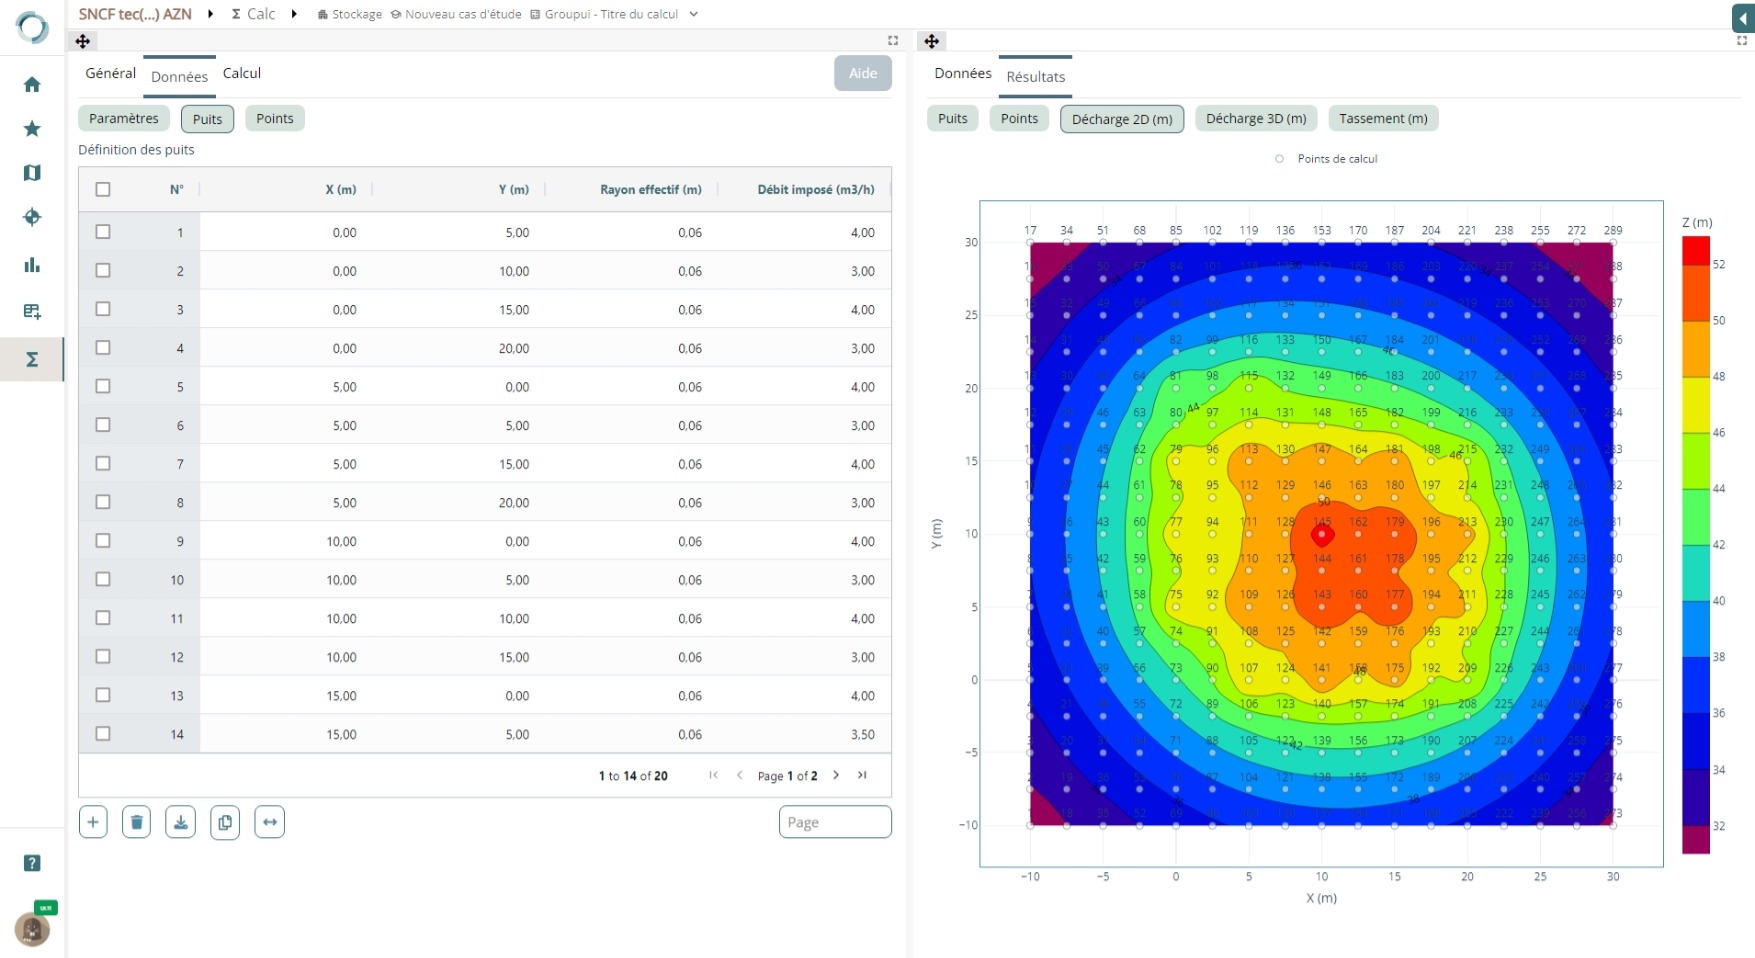Show the Décharge 3D (m) result
The width and height of the screenshot is (1755, 958).
(x=1256, y=119)
